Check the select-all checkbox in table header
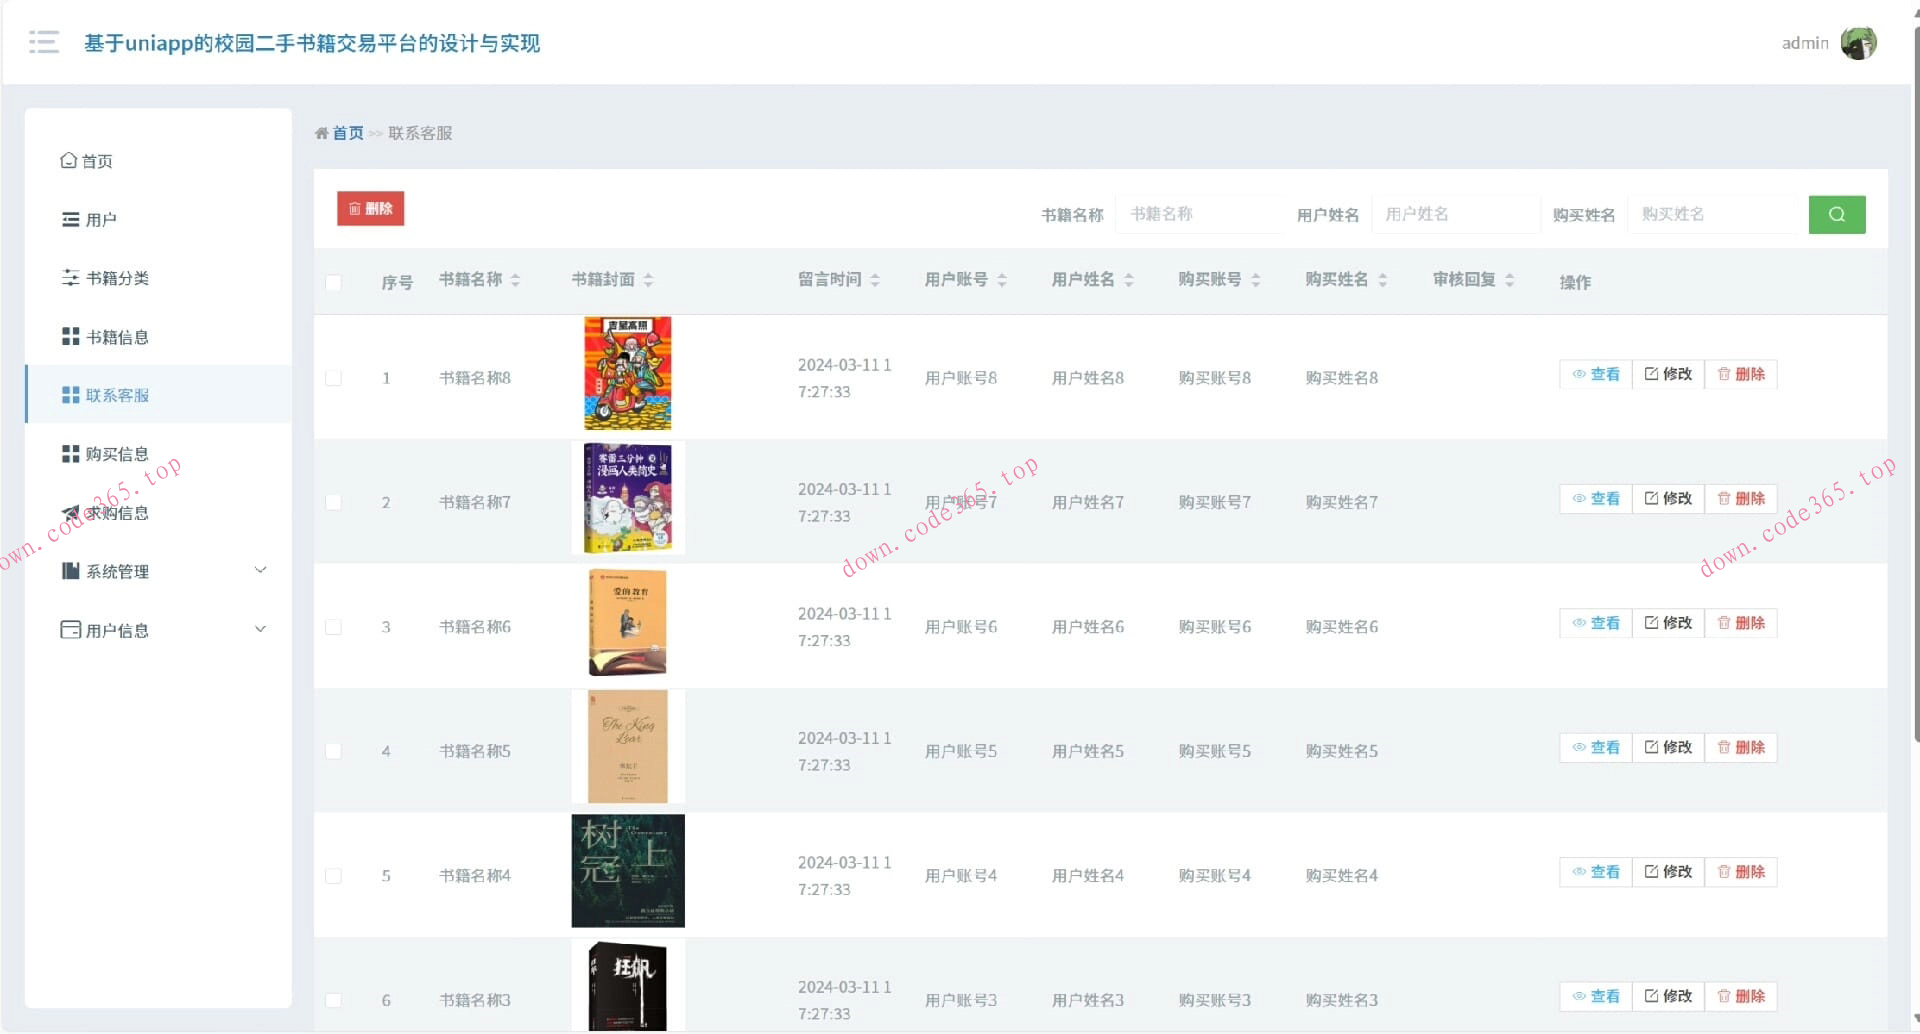The height and width of the screenshot is (1034, 1920). coord(334,283)
